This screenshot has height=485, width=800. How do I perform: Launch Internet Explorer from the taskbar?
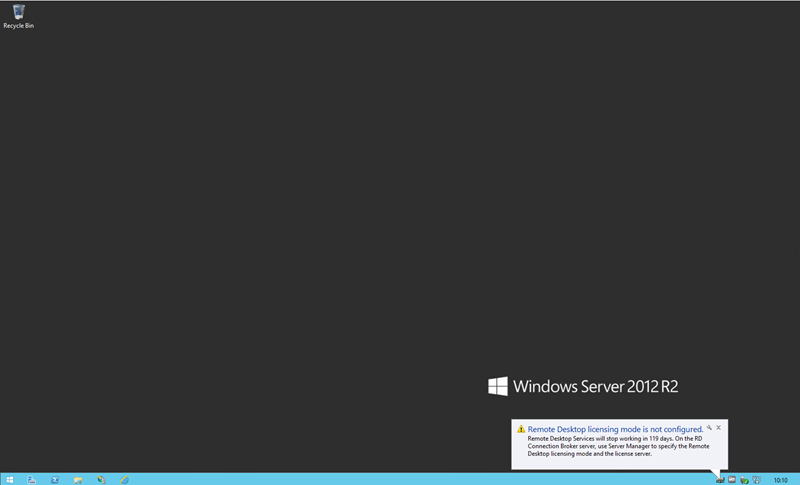(124, 479)
